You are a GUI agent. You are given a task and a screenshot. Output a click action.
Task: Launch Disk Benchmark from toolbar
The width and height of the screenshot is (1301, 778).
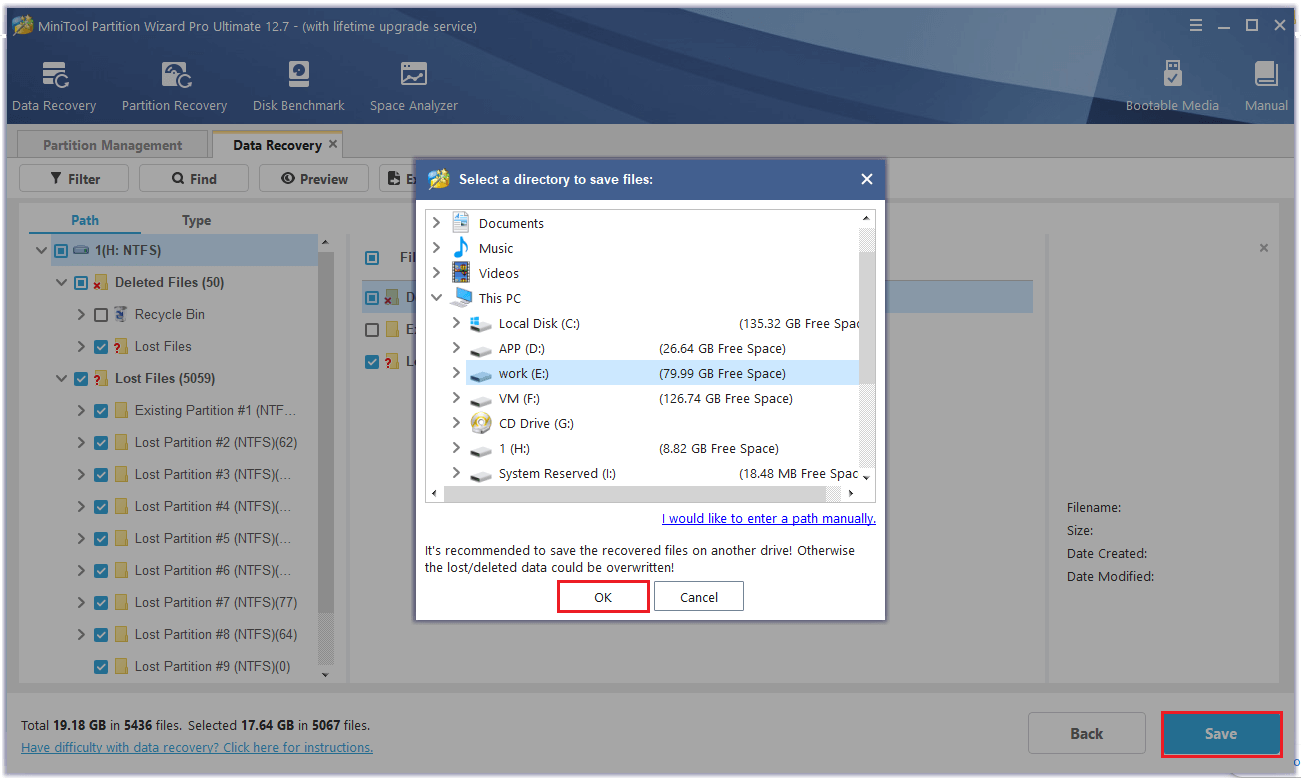coord(298,86)
